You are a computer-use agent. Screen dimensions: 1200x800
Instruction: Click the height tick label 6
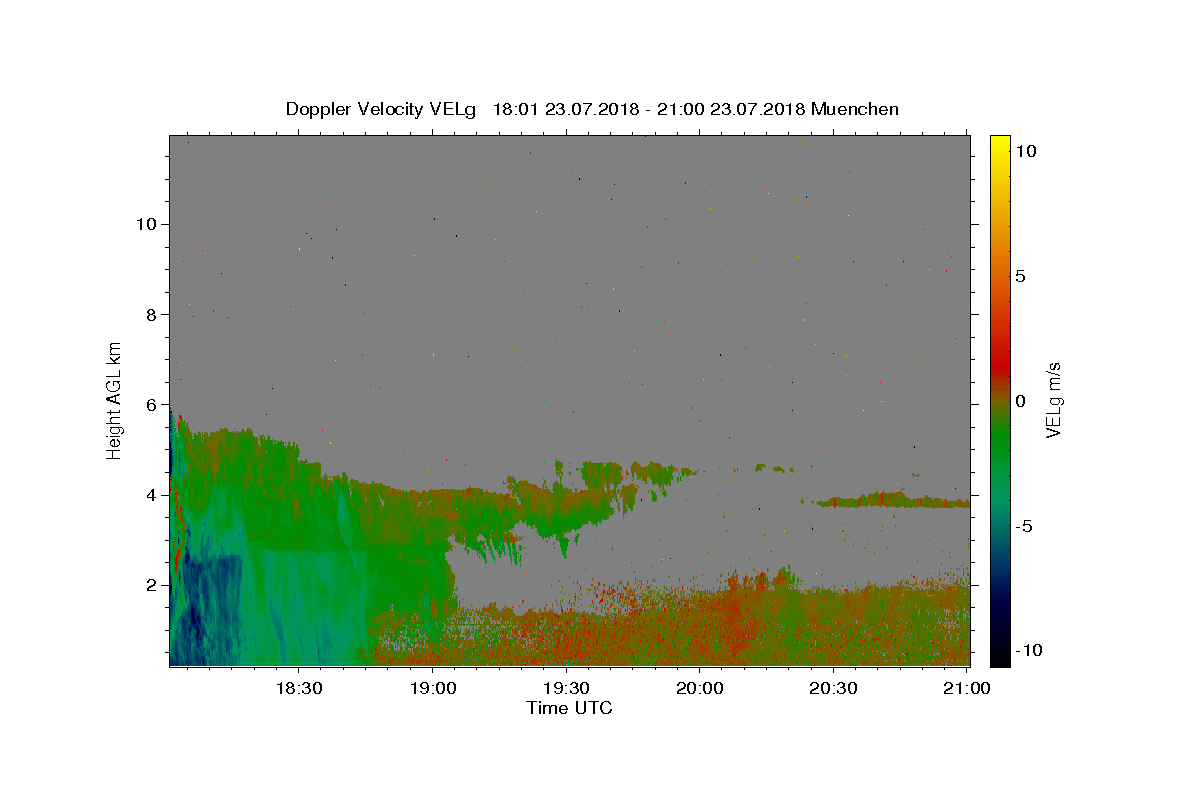click(152, 404)
